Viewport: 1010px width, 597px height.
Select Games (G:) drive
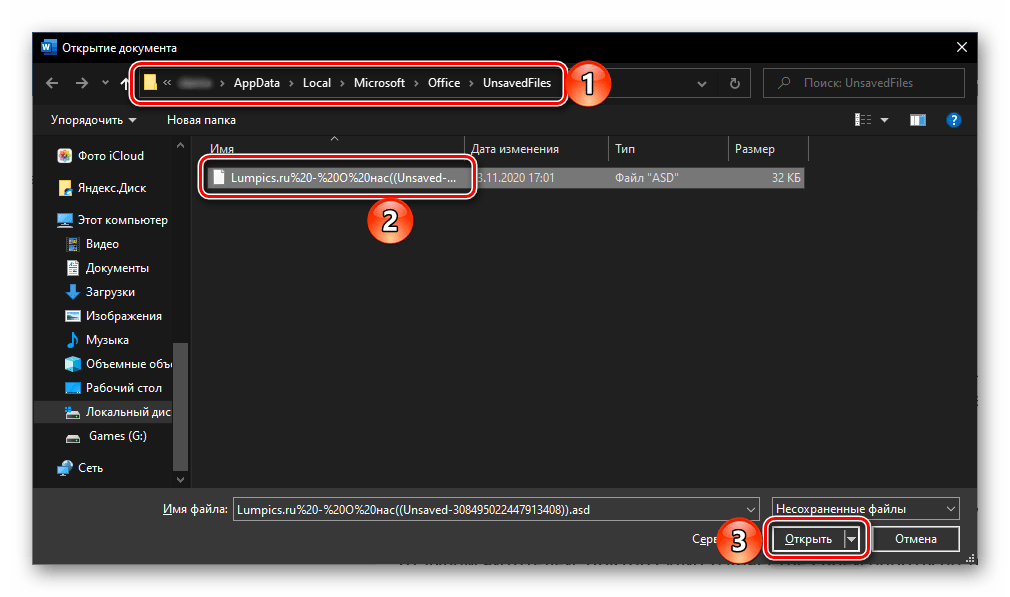[x=117, y=436]
